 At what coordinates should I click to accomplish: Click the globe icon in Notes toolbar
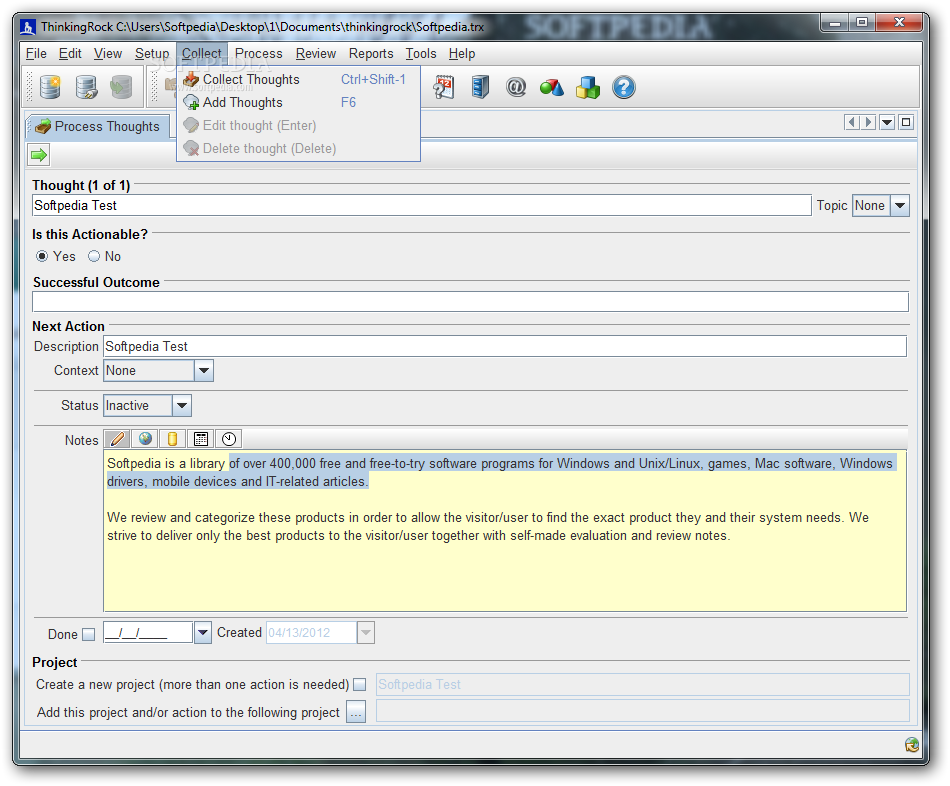[145, 438]
